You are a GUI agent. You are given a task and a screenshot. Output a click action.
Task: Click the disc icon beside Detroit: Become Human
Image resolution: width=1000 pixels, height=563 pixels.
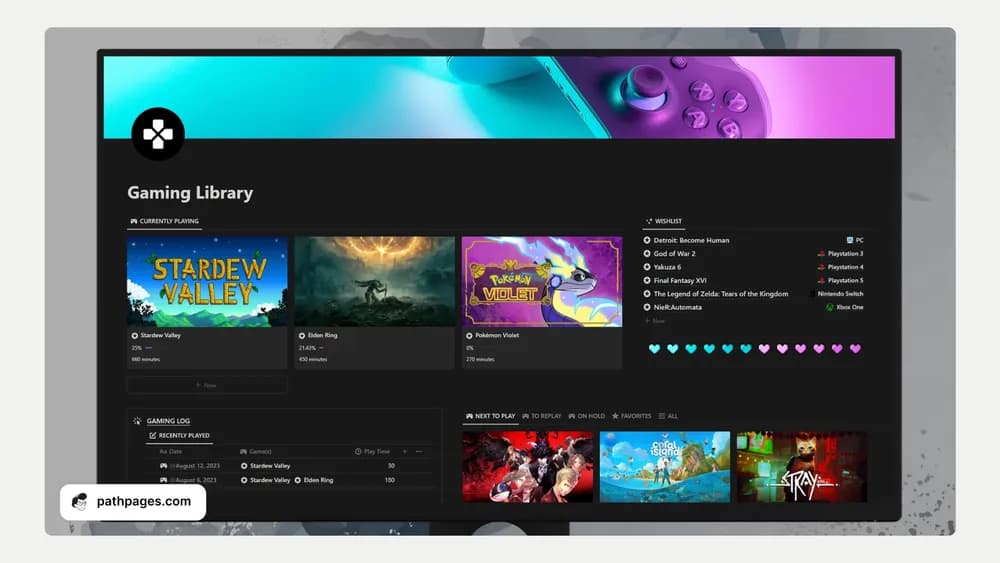[x=647, y=240]
